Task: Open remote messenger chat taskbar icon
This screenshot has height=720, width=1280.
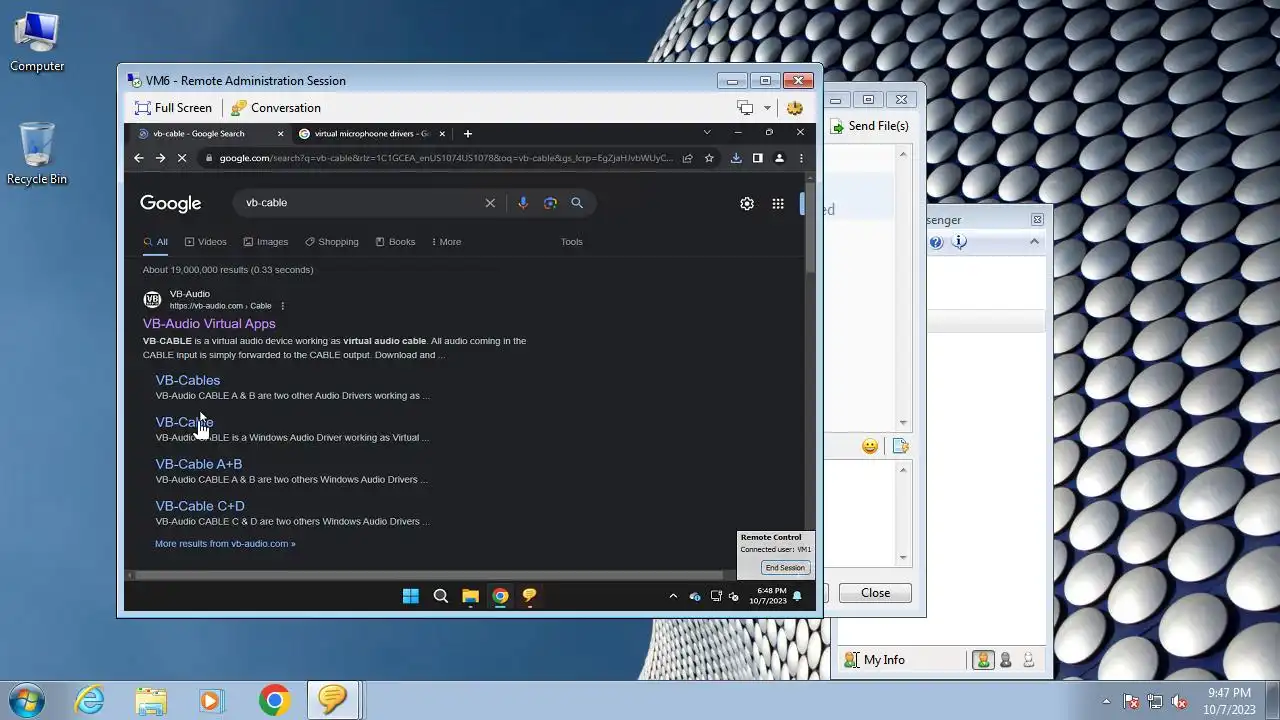Action: pos(530,596)
